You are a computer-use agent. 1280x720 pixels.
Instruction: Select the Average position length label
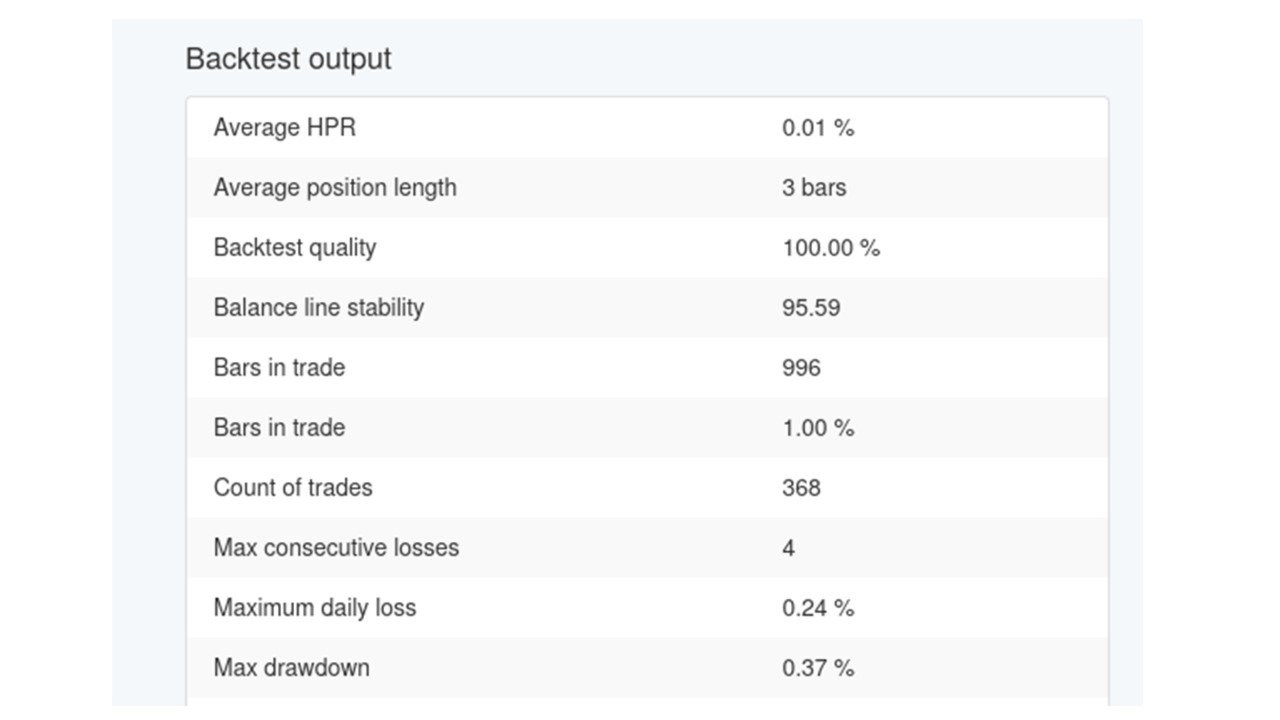(x=334, y=188)
